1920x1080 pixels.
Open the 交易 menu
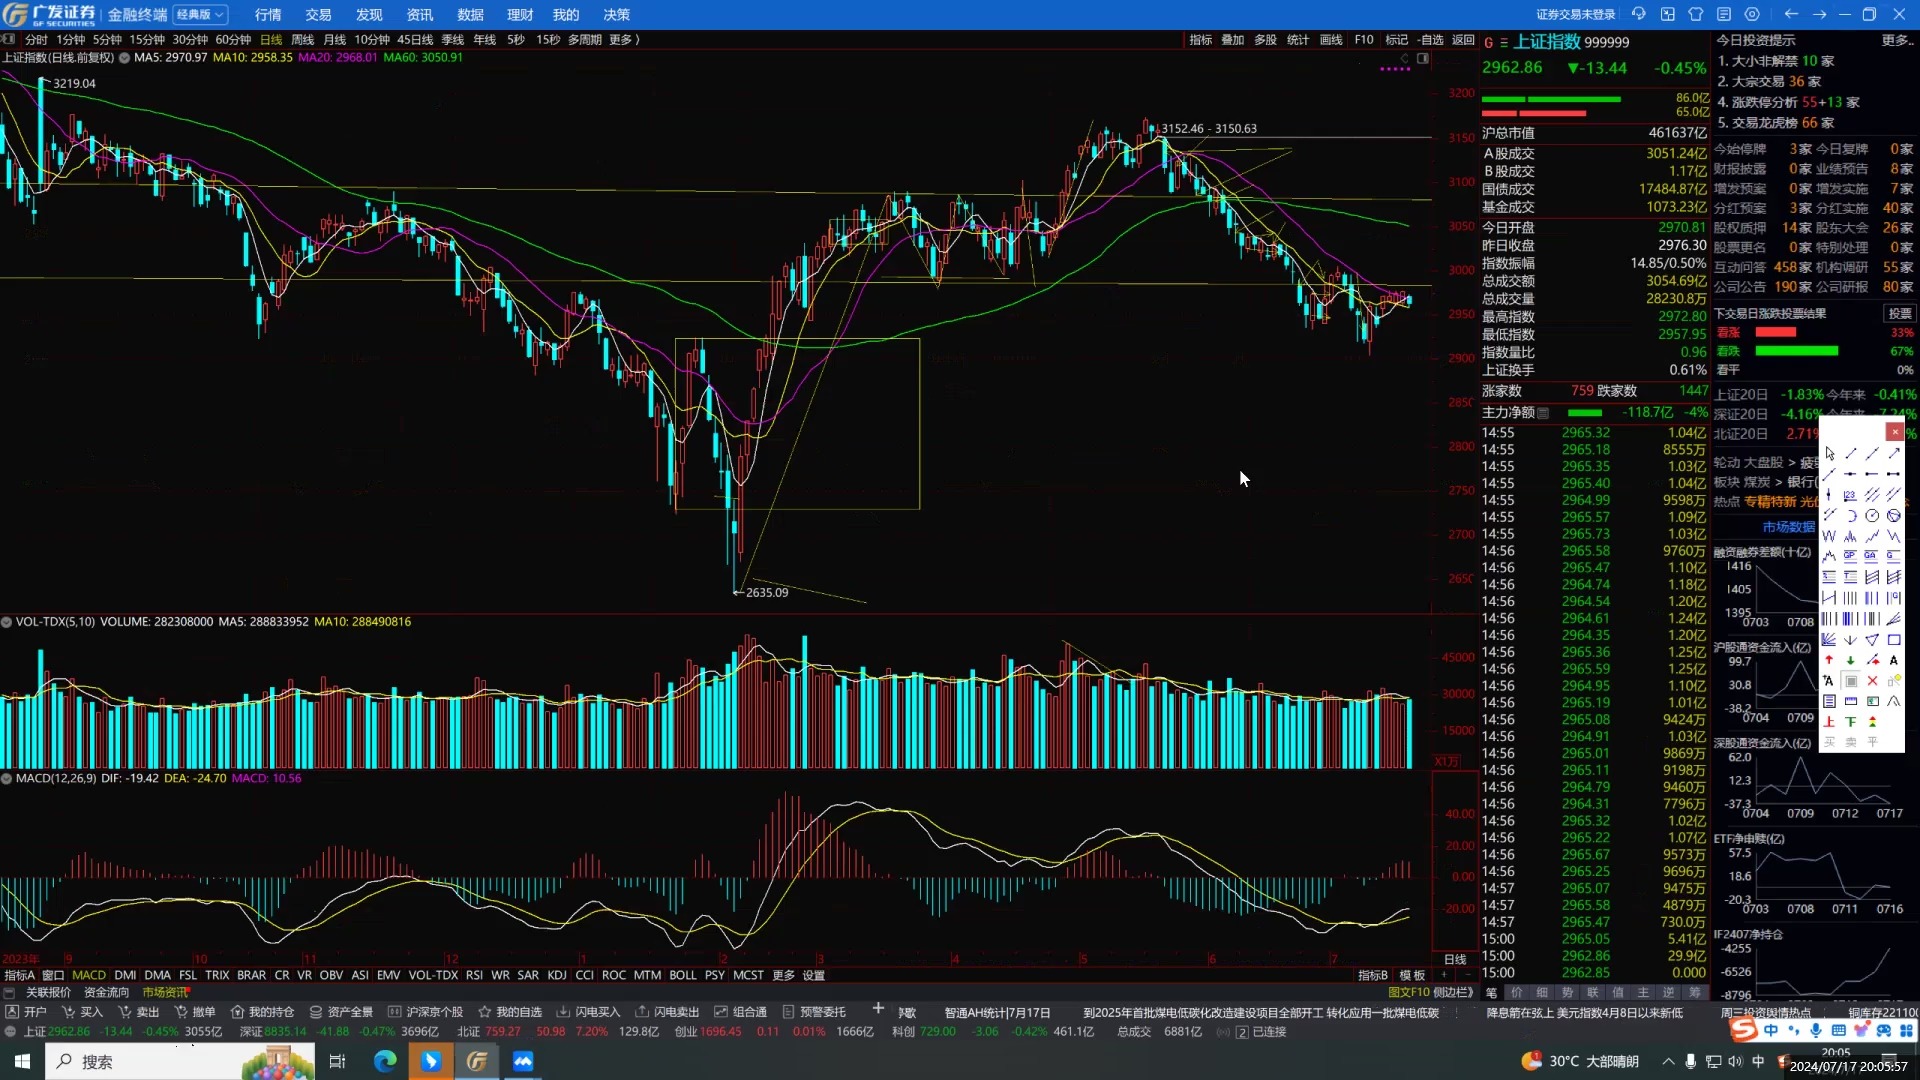click(318, 14)
